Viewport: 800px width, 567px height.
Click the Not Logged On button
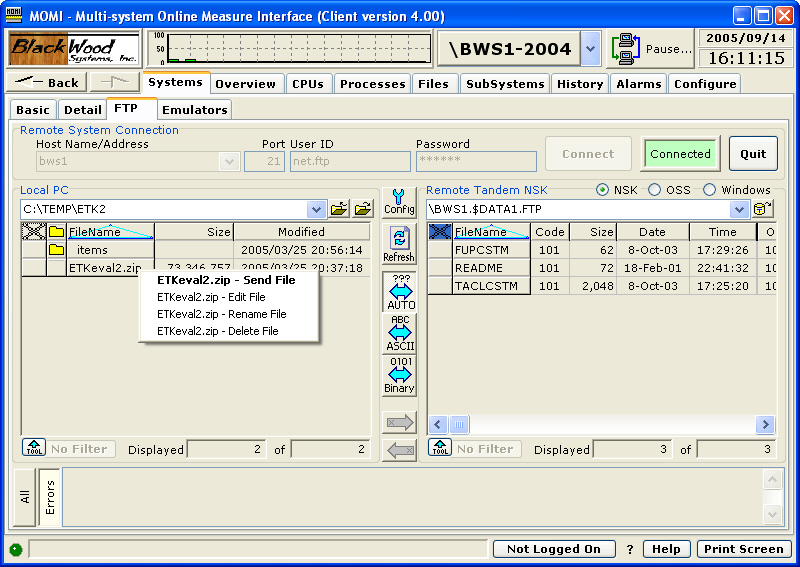click(x=554, y=549)
